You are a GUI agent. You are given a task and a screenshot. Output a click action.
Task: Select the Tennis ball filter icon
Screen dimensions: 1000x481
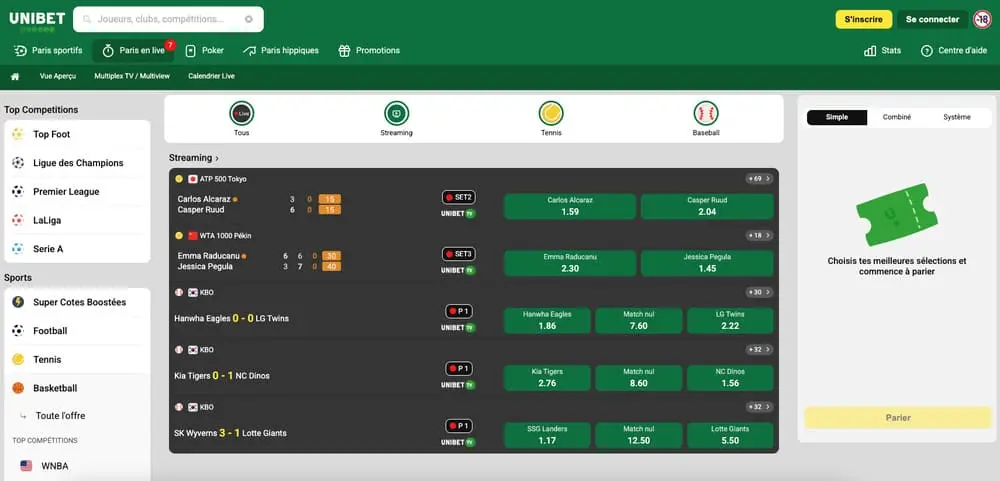point(551,113)
